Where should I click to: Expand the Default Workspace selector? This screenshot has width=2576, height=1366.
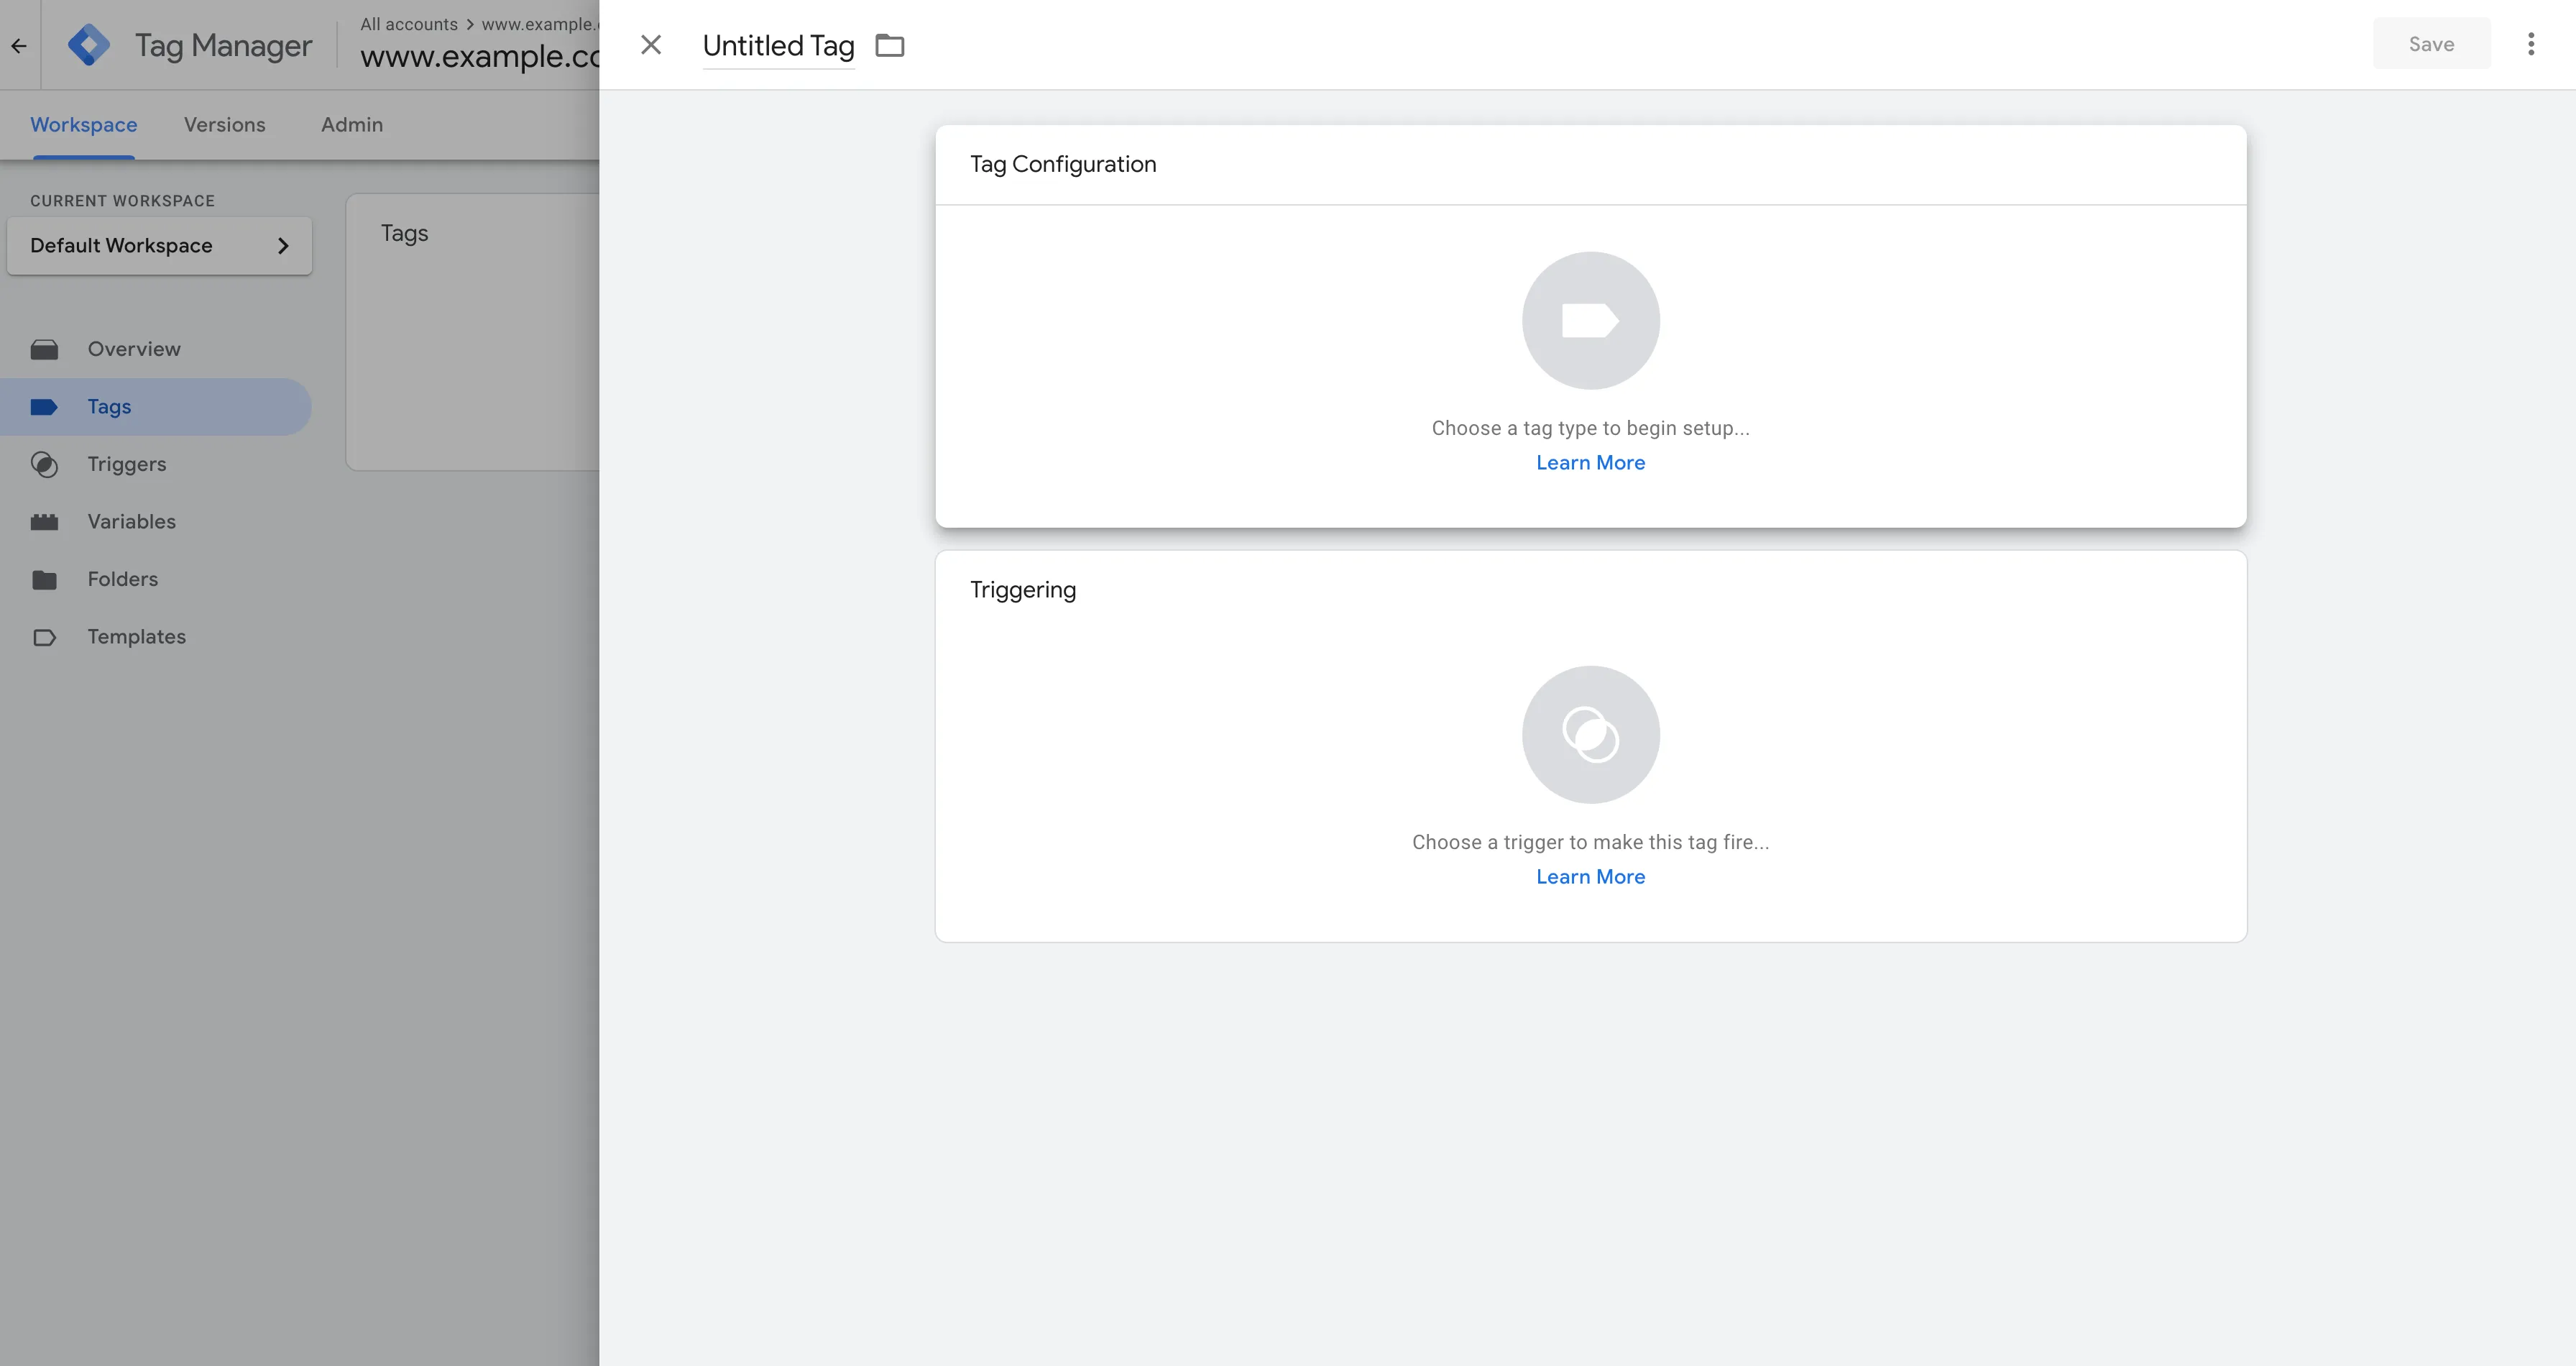(159, 246)
